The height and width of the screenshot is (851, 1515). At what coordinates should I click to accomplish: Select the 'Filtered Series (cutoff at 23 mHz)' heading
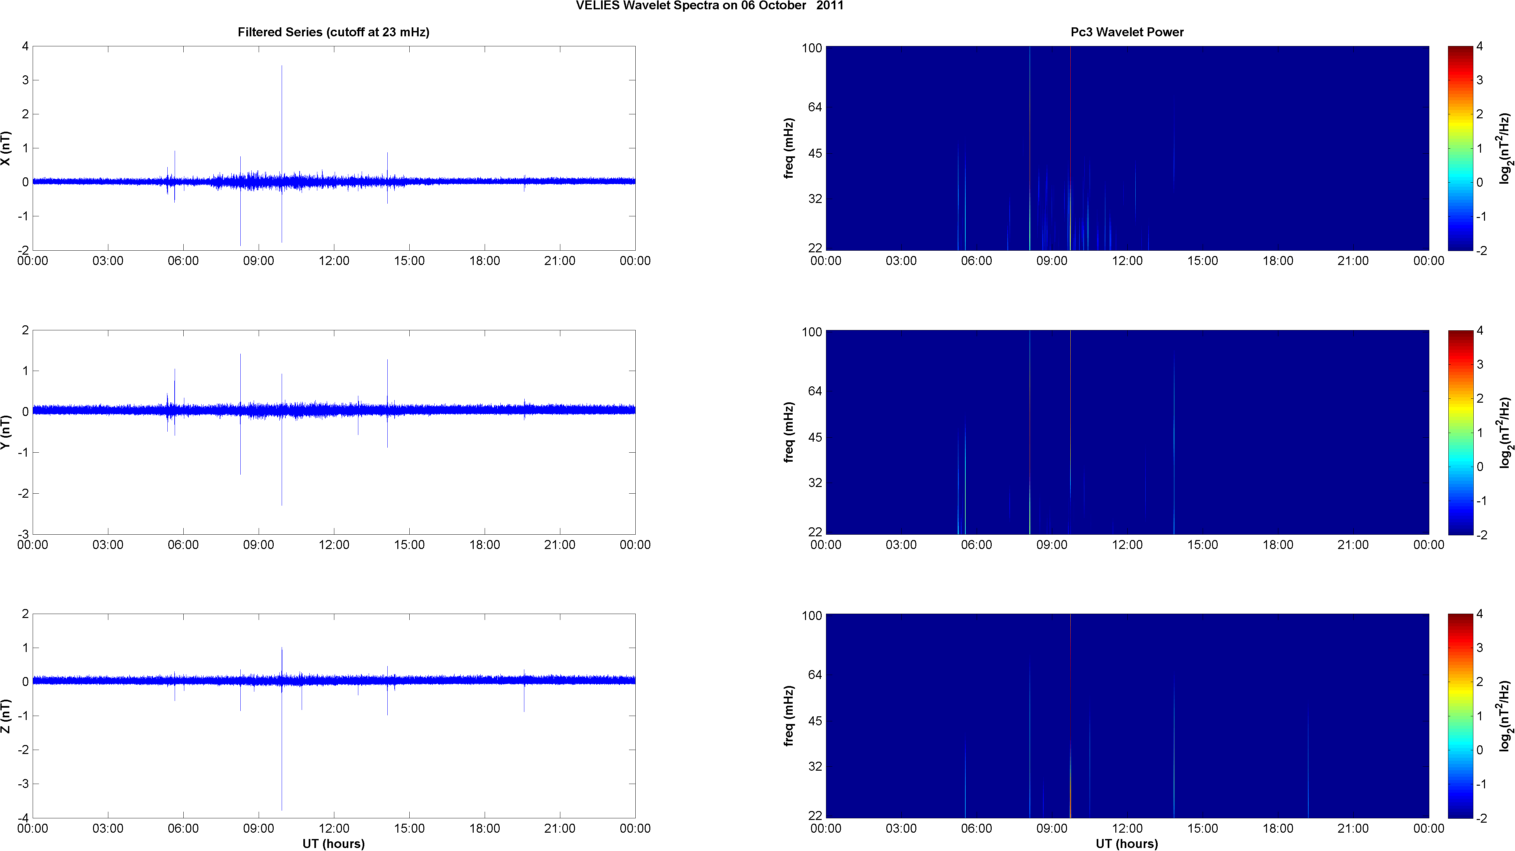(333, 32)
